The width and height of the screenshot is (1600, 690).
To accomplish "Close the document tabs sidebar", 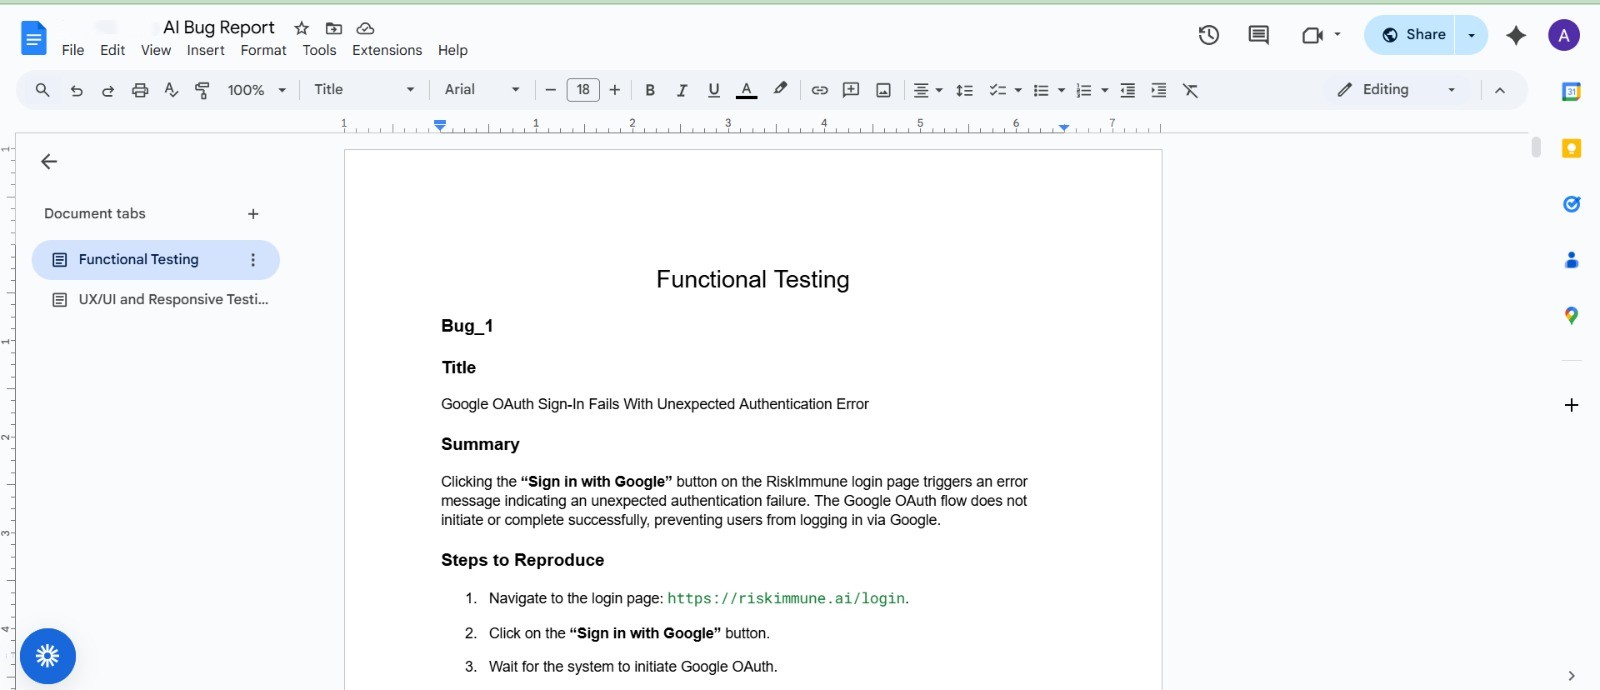I will click(49, 161).
